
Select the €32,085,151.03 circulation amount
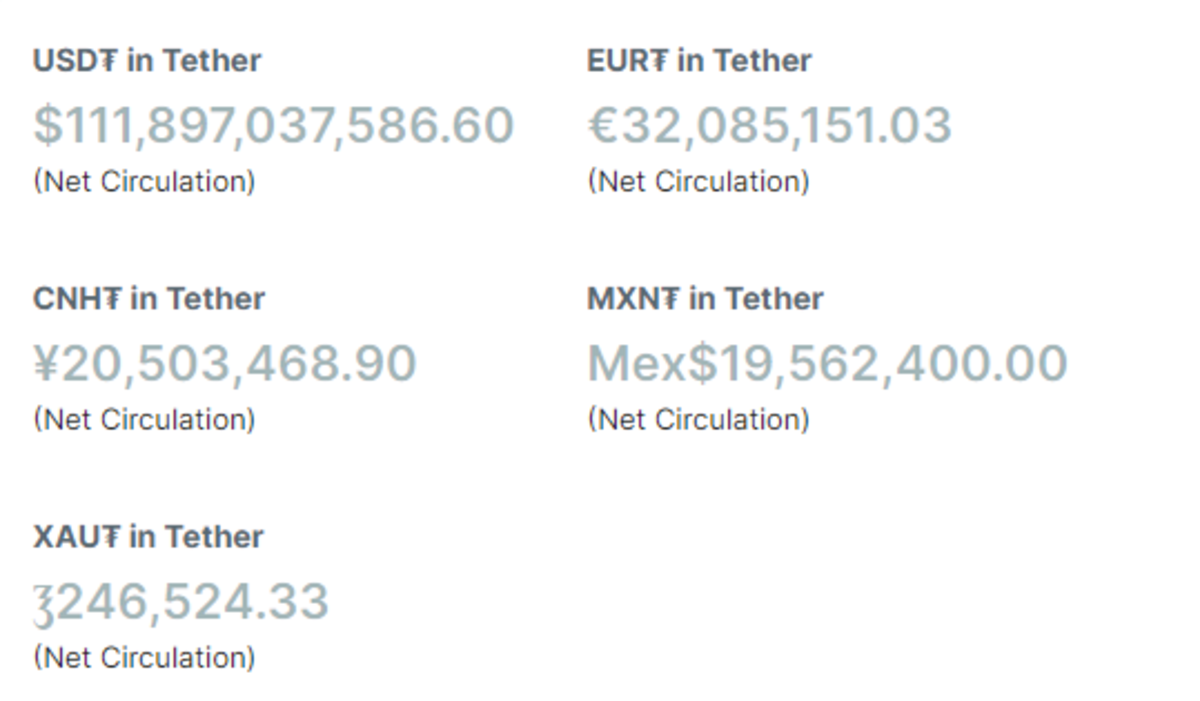tap(770, 125)
